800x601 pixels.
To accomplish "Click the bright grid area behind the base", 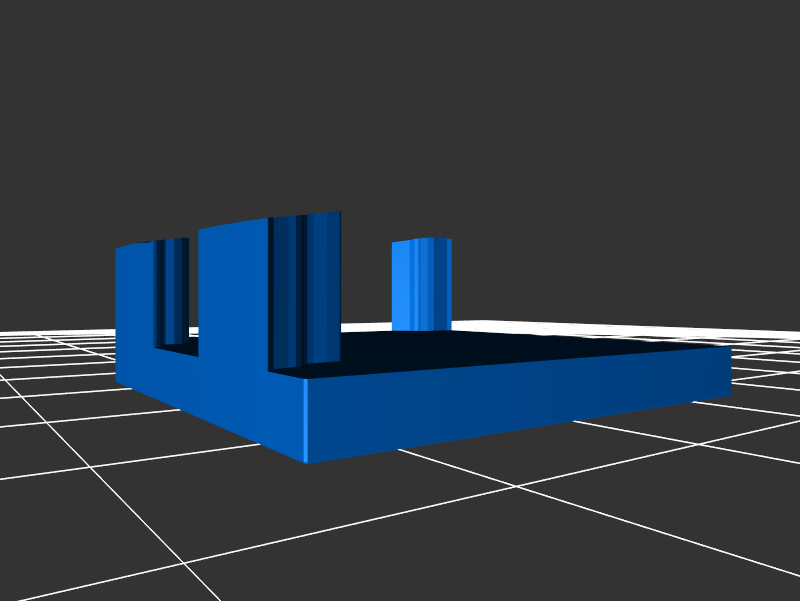I will [x=600, y=329].
